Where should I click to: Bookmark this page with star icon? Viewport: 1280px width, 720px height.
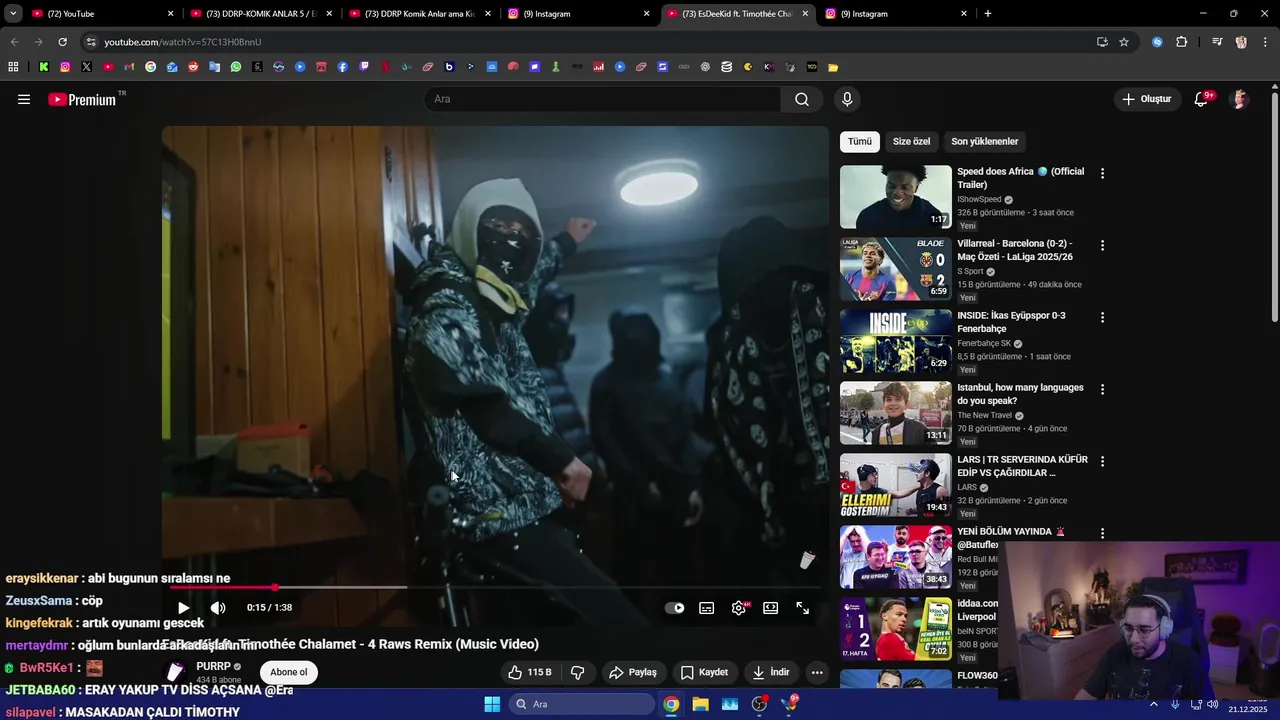pos(1124,42)
